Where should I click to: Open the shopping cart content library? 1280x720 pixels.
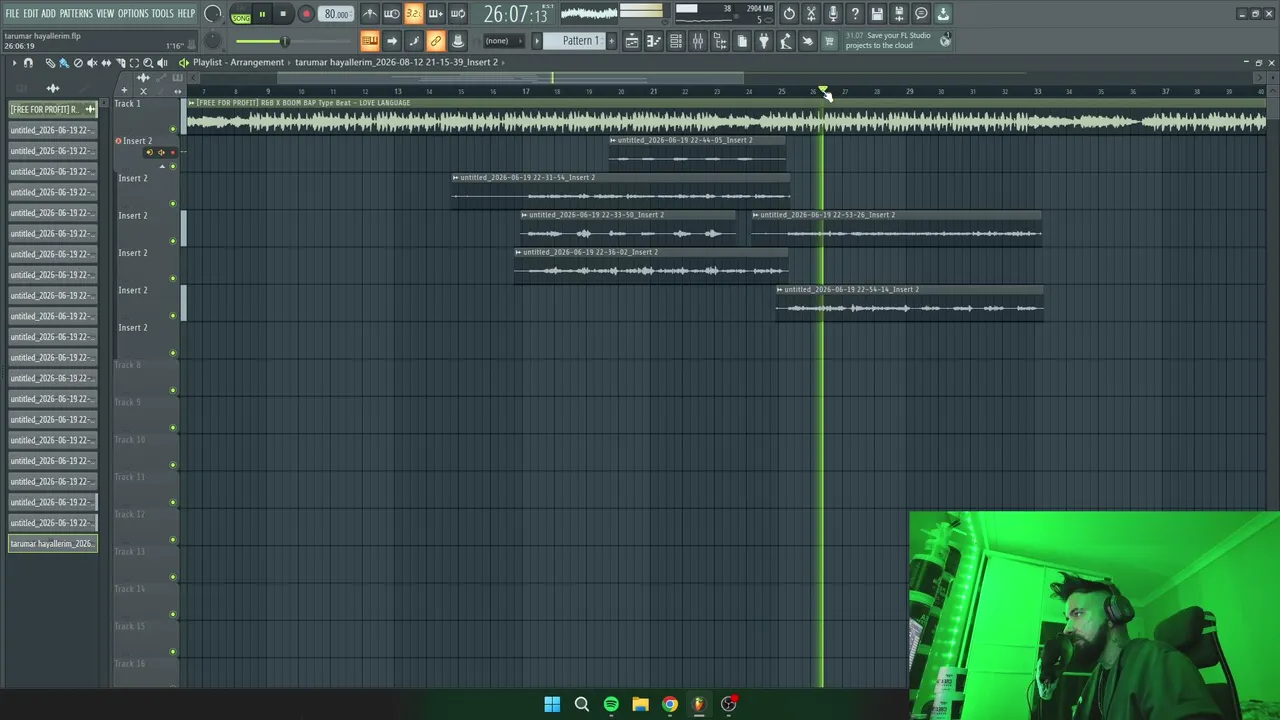[829, 41]
